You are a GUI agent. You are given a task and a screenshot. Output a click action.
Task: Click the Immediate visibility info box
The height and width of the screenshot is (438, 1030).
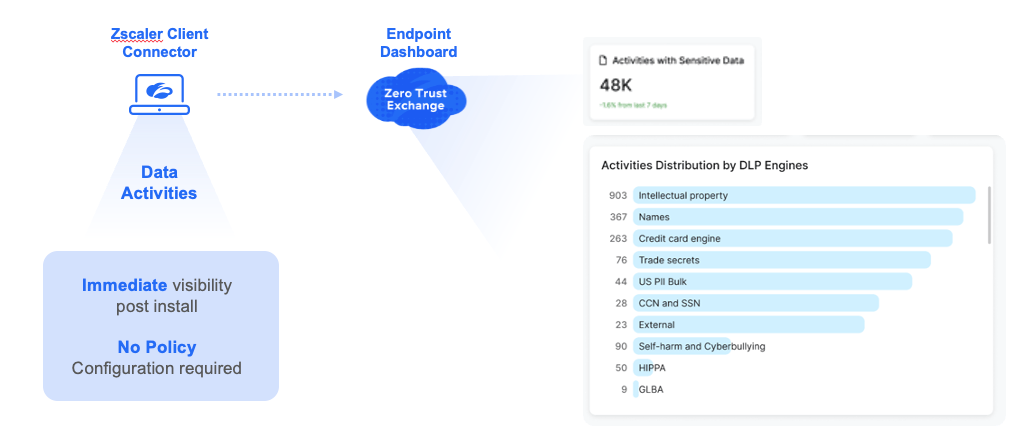click(160, 326)
